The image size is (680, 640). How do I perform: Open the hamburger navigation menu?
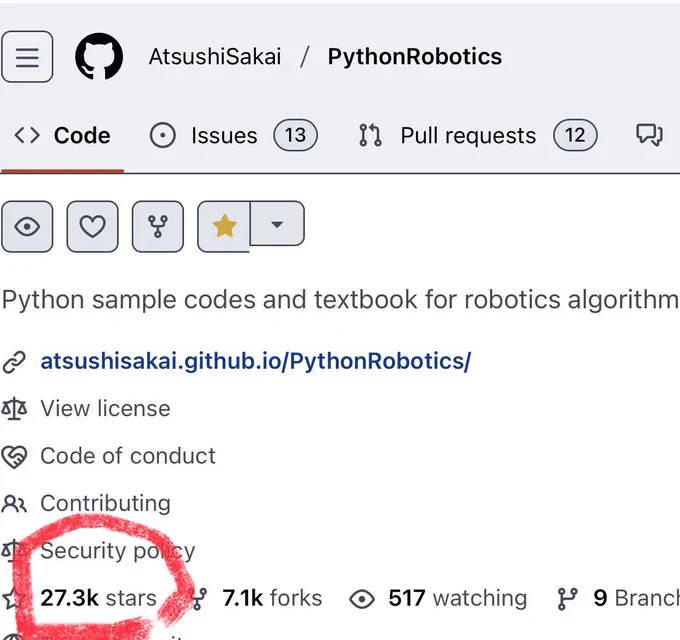click(27, 57)
